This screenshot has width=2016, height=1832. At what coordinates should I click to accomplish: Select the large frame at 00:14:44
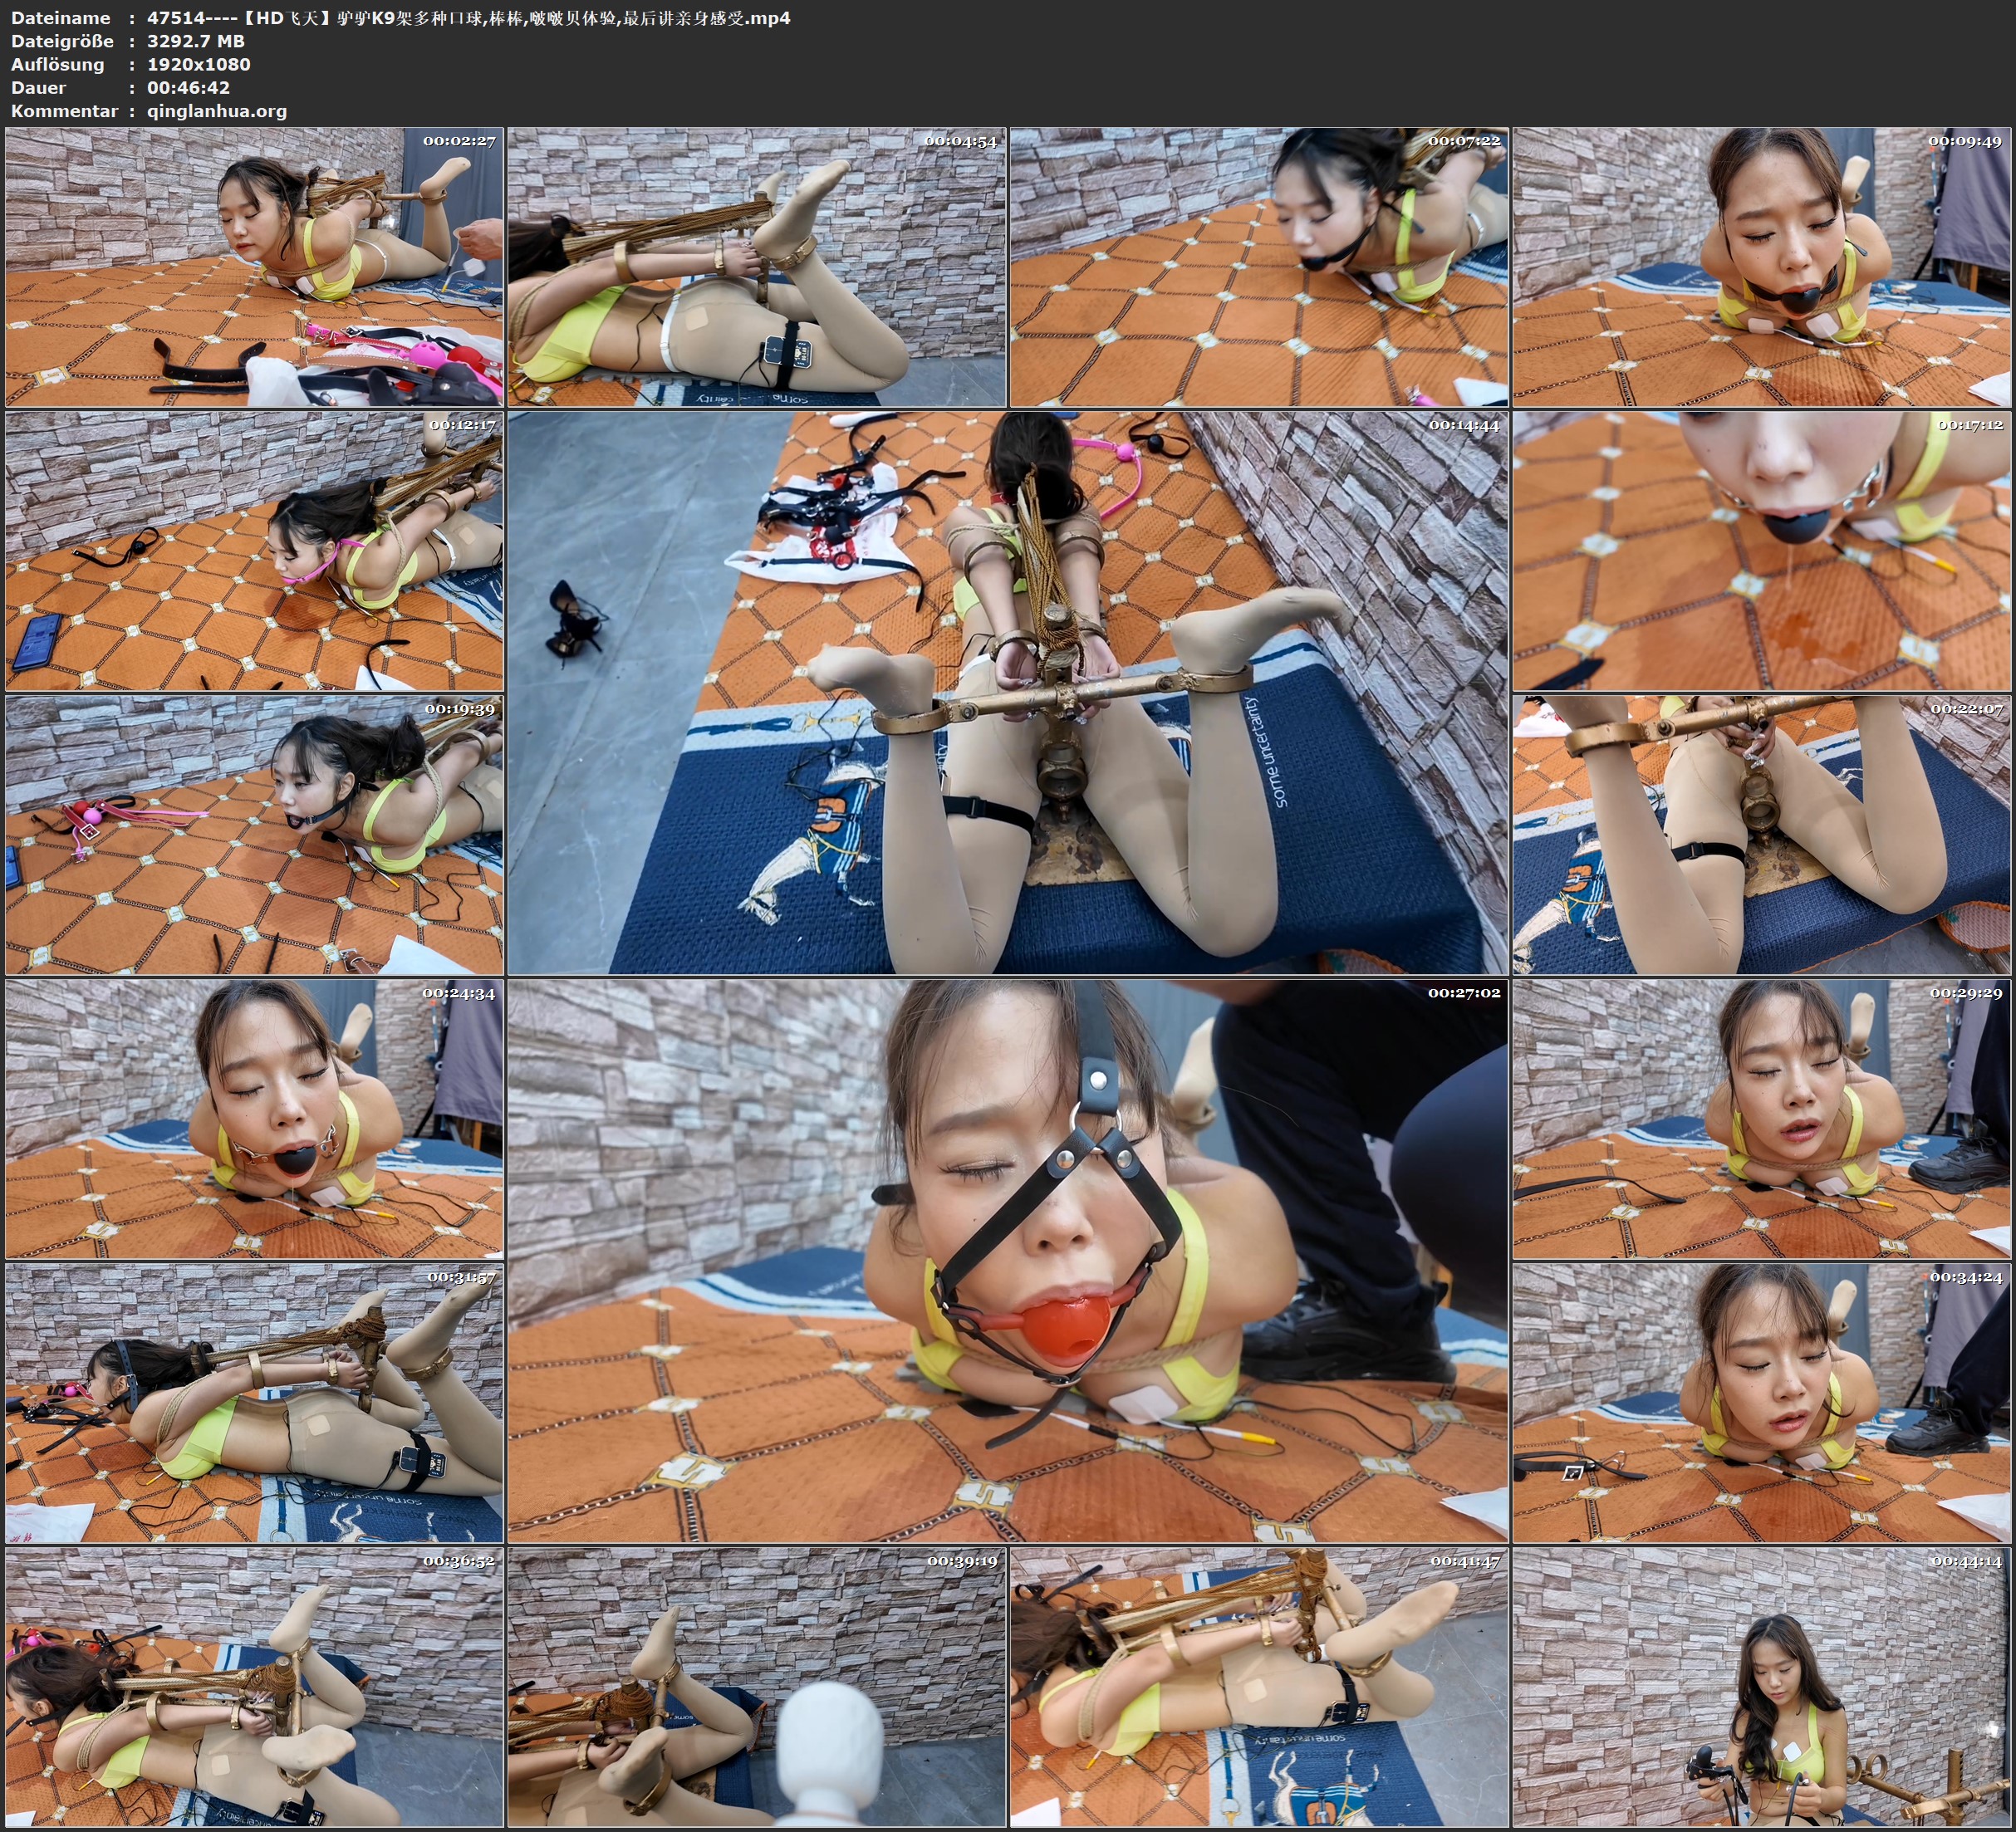coord(1007,693)
